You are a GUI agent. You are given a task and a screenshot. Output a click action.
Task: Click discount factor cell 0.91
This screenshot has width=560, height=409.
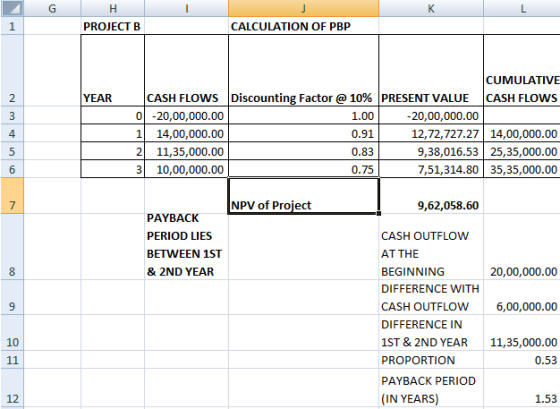coord(304,133)
